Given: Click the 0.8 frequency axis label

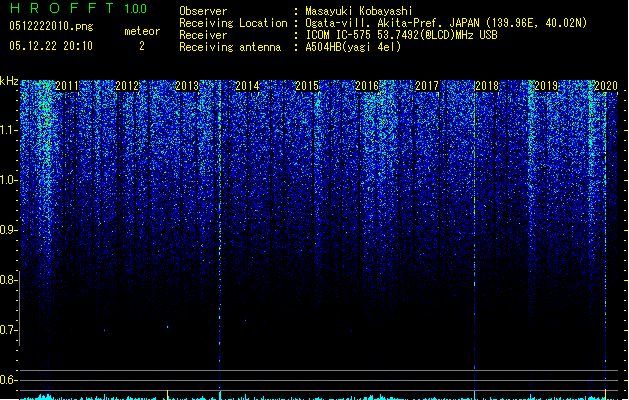Looking at the screenshot, I should point(8,280).
